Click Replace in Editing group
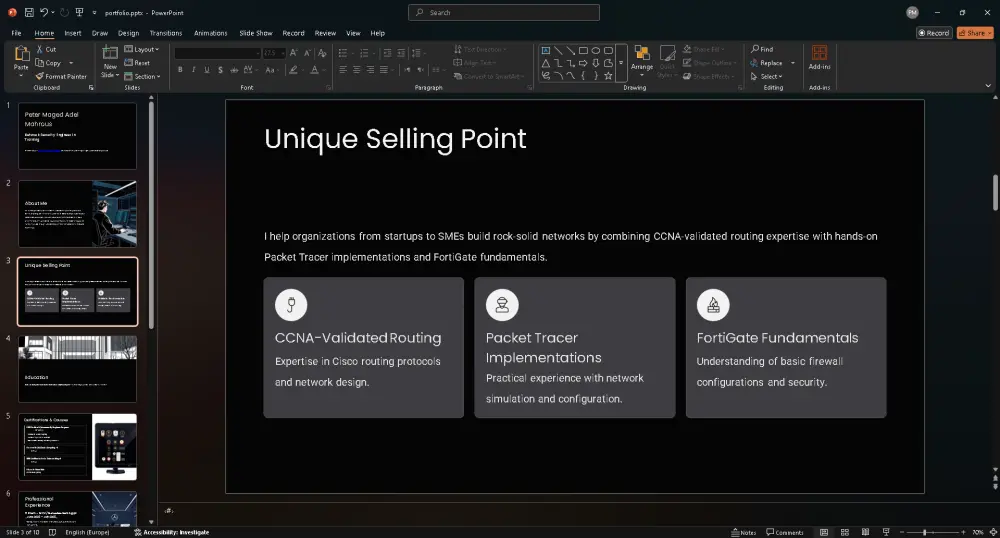 coord(766,63)
